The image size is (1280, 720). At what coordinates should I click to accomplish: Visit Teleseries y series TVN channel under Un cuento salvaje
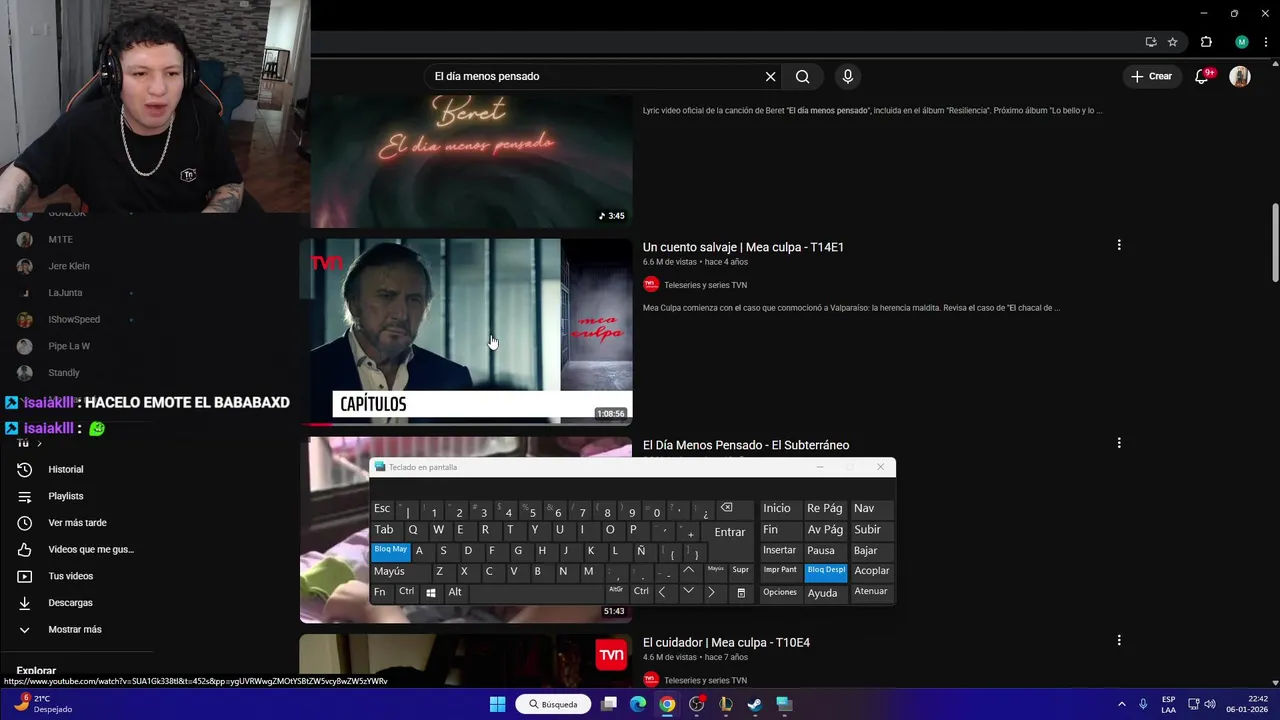pos(705,285)
